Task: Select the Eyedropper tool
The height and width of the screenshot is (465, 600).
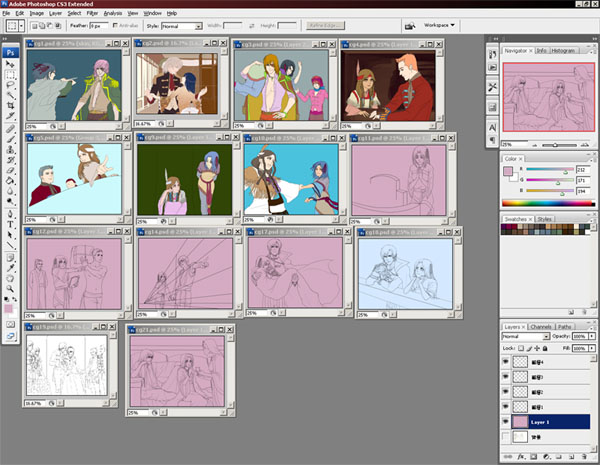Action: tap(10, 268)
